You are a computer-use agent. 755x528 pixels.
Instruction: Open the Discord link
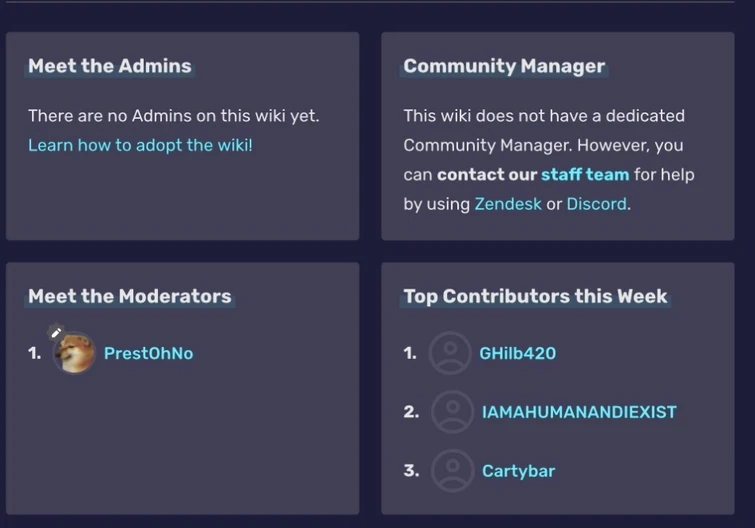[597, 204]
